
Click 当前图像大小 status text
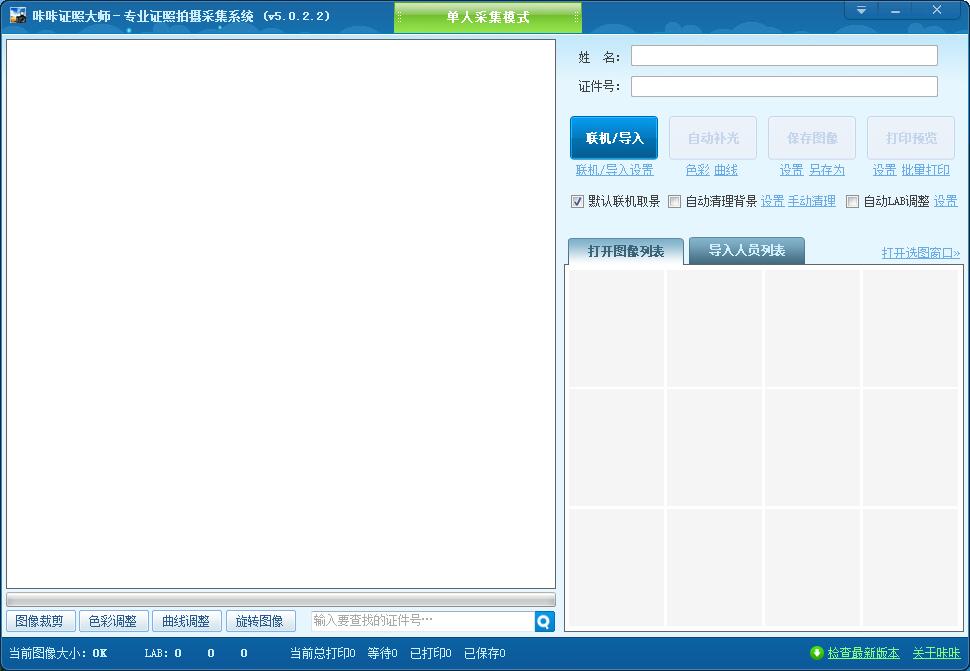pyautogui.click(x=58, y=653)
